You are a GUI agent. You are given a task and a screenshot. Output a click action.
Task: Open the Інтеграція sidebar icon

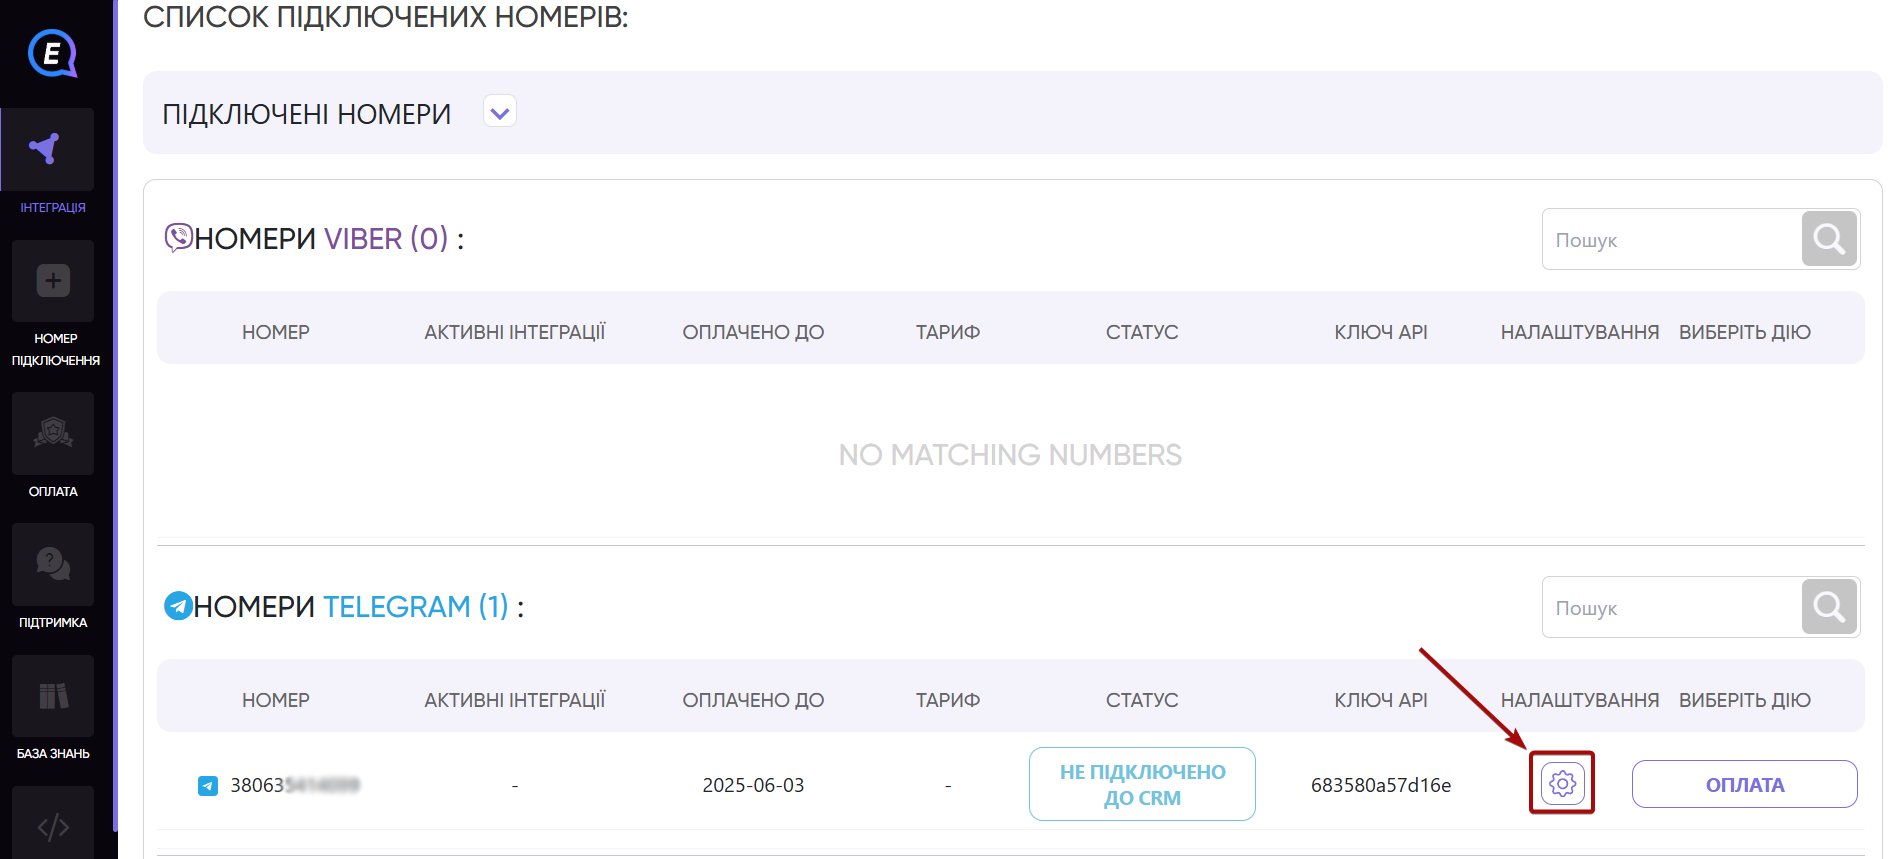click(47, 150)
